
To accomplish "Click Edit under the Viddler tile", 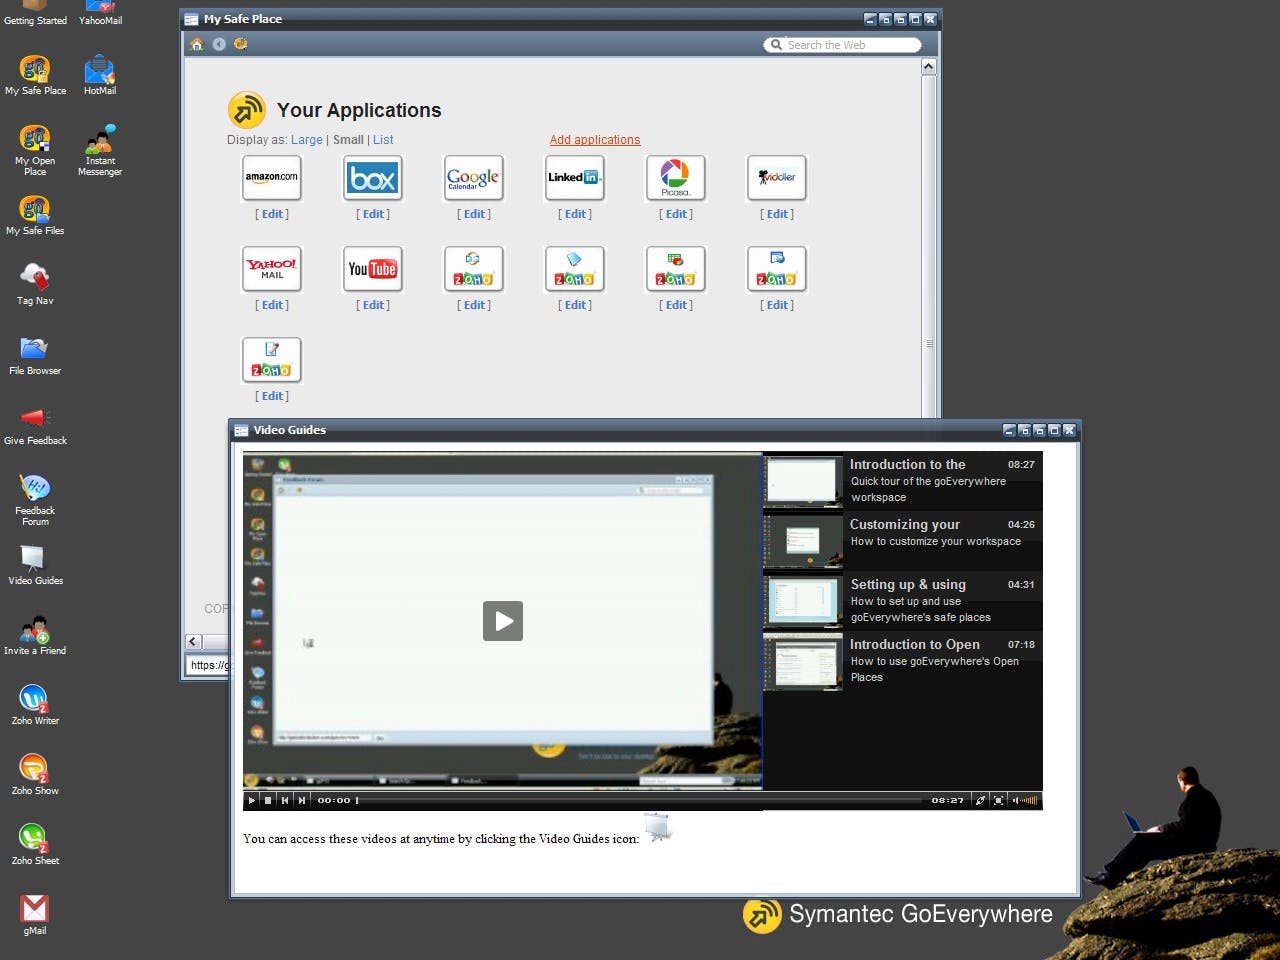I will click(777, 214).
